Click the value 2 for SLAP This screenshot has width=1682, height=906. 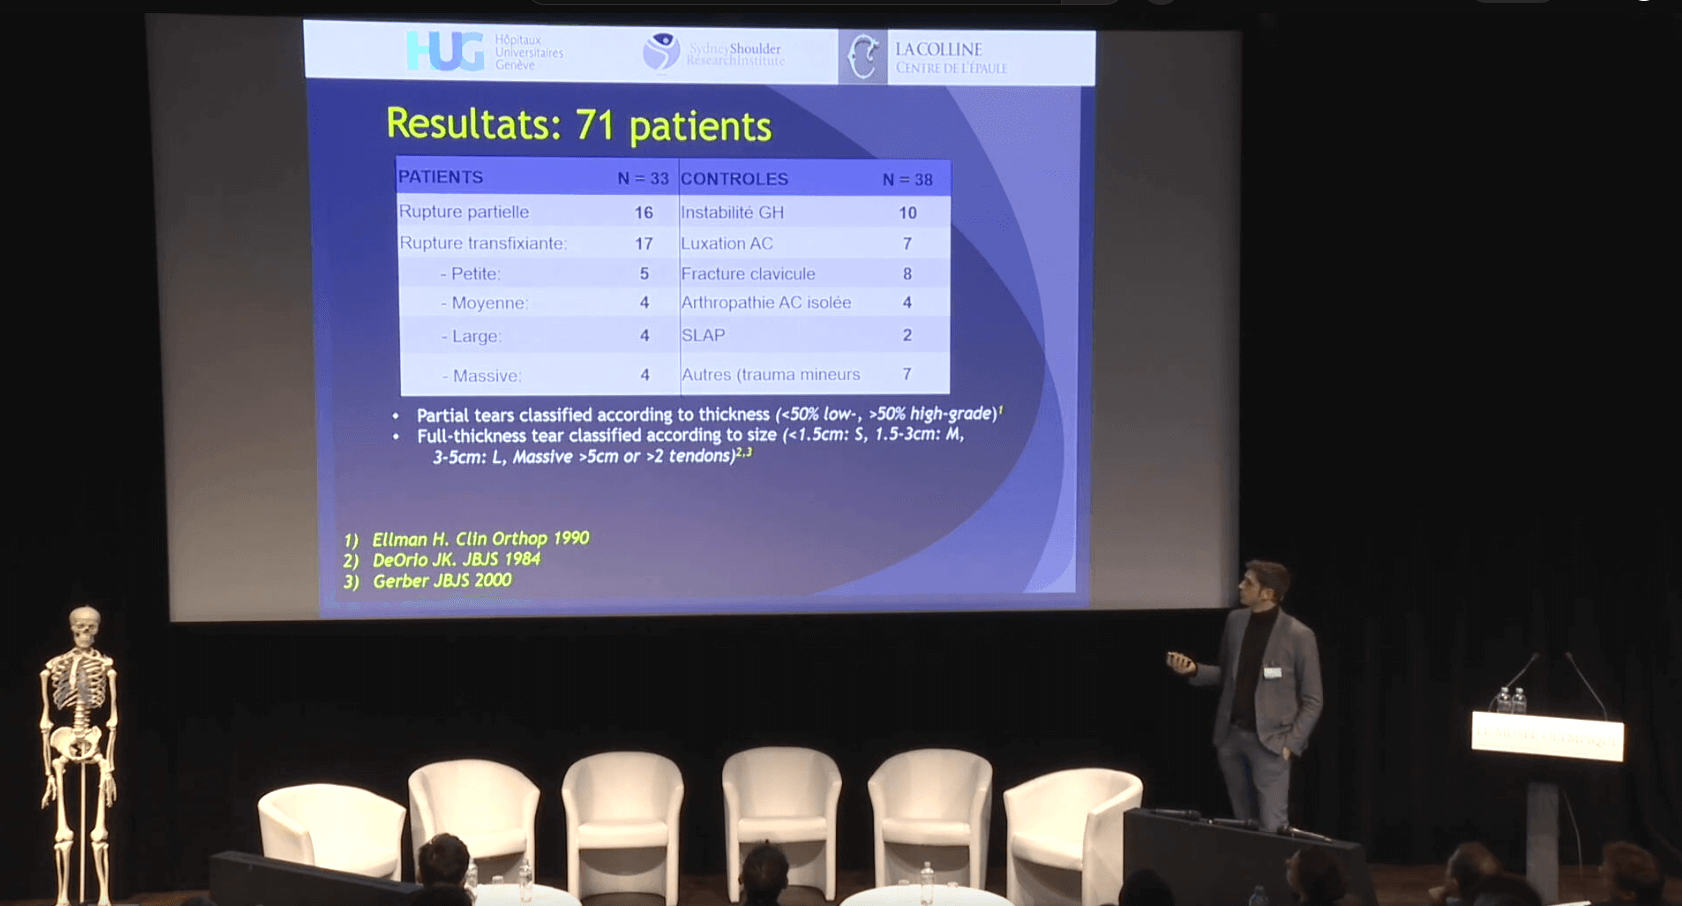pyautogui.click(x=907, y=336)
